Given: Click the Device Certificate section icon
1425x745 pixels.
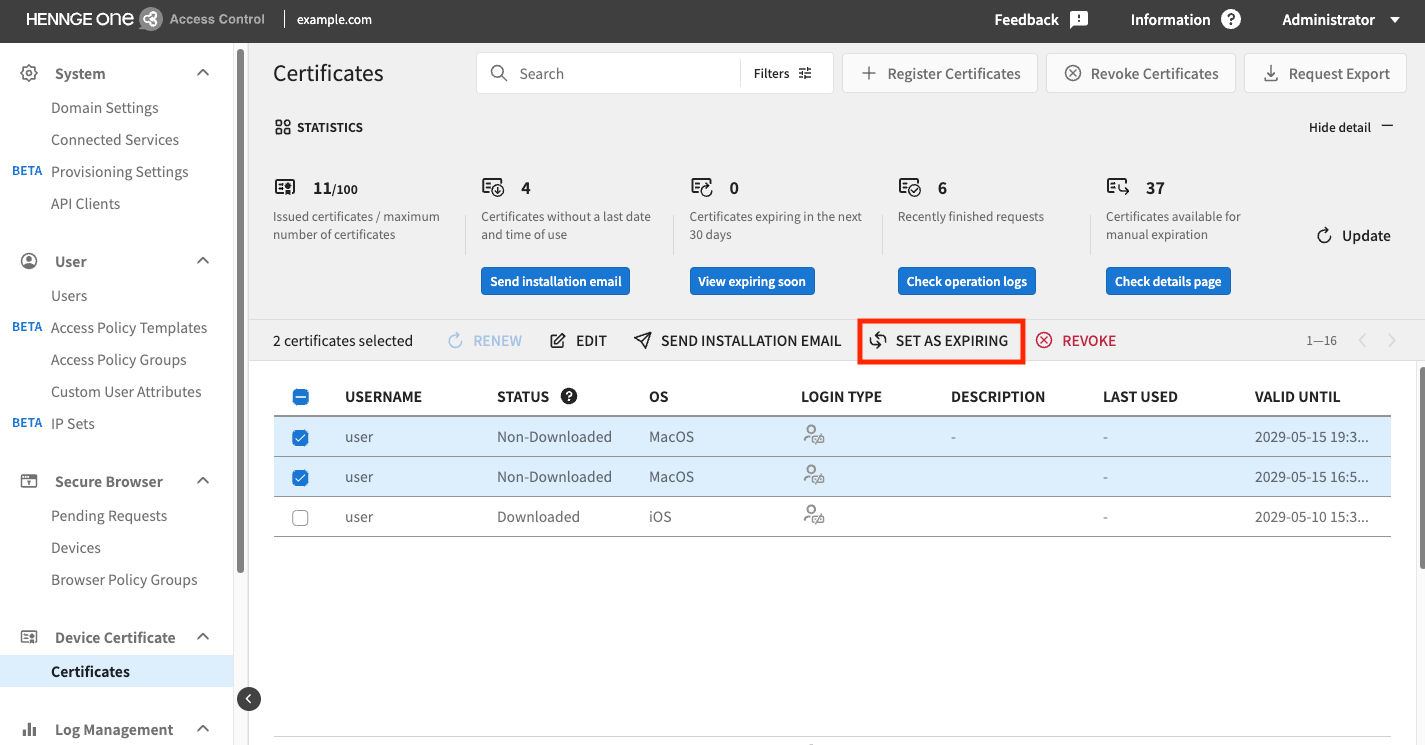Looking at the screenshot, I should [29, 637].
